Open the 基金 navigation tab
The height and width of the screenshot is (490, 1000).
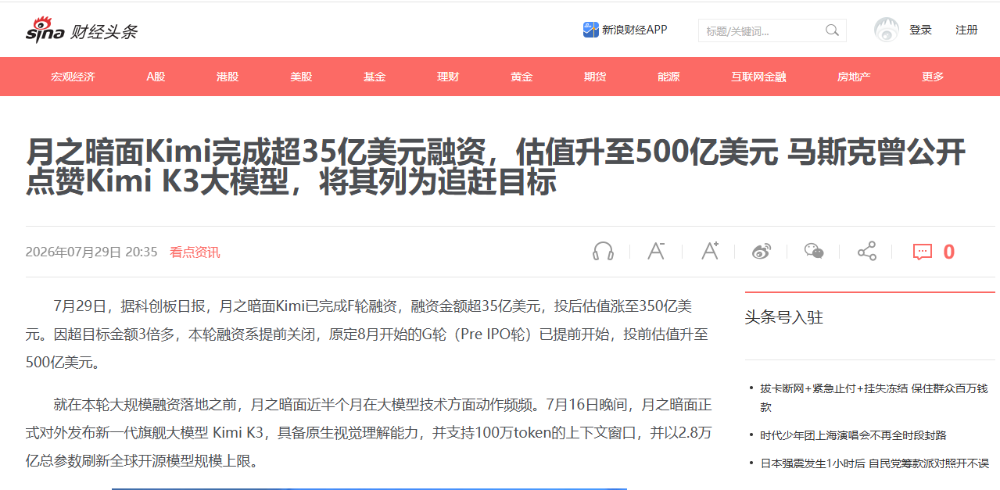click(374, 77)
